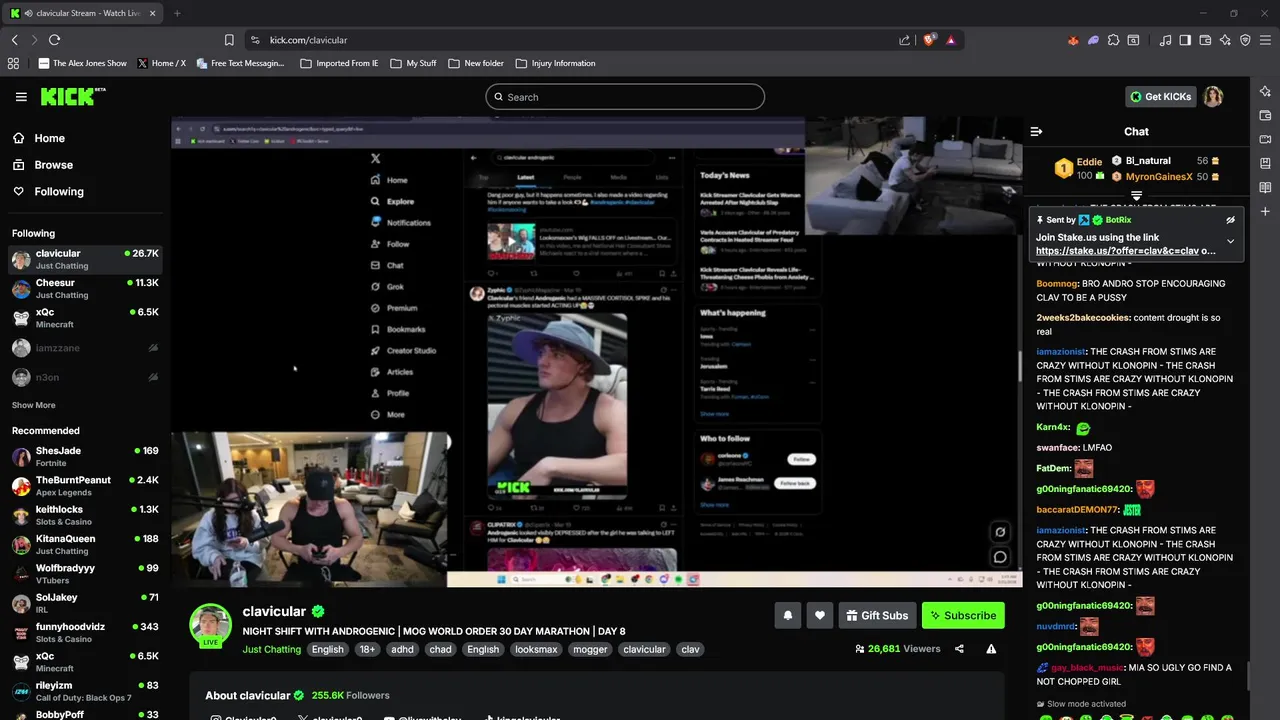Open recommended channel Wolfbradyyy
Screen dimensions: 1280x720
coord(85,574)
